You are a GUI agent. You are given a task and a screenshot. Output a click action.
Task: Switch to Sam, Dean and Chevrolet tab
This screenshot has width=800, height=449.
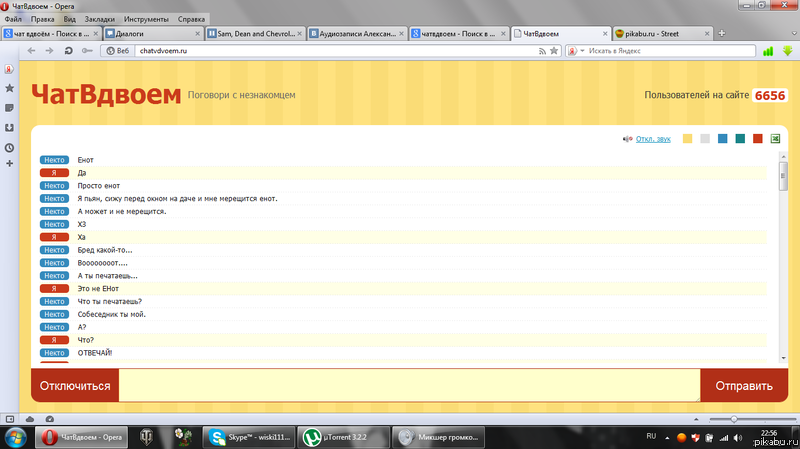tap(255, 34)
